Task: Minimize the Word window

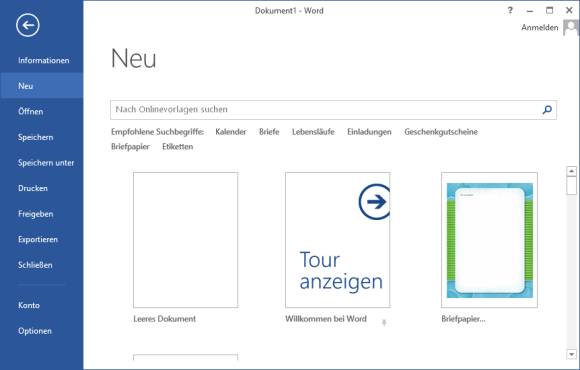Action: pos(530,11)
